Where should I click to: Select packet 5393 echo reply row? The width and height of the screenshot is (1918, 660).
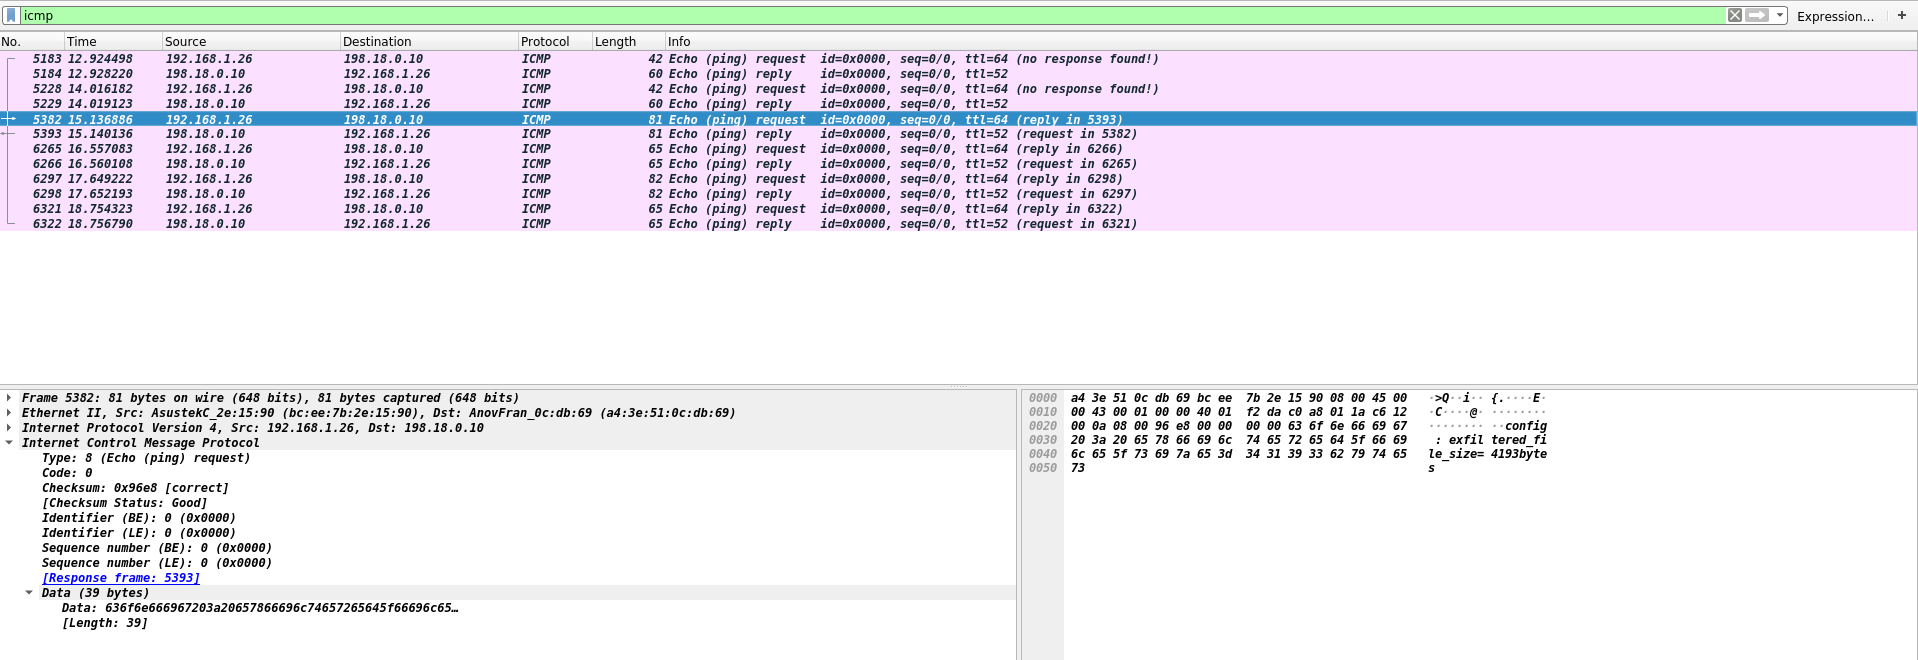click(958, 134)
